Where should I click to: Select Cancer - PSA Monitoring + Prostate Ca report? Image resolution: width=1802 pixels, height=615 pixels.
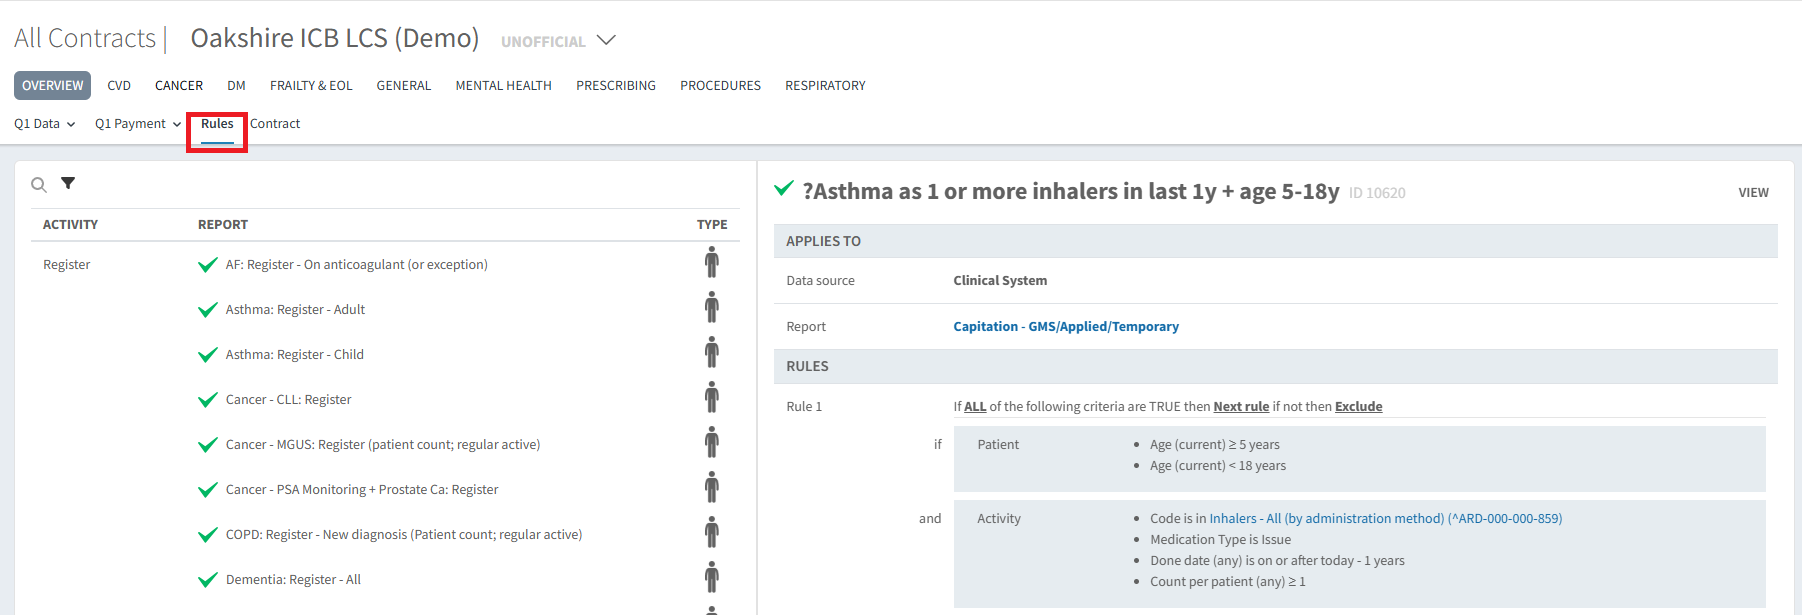coord(361,490)
